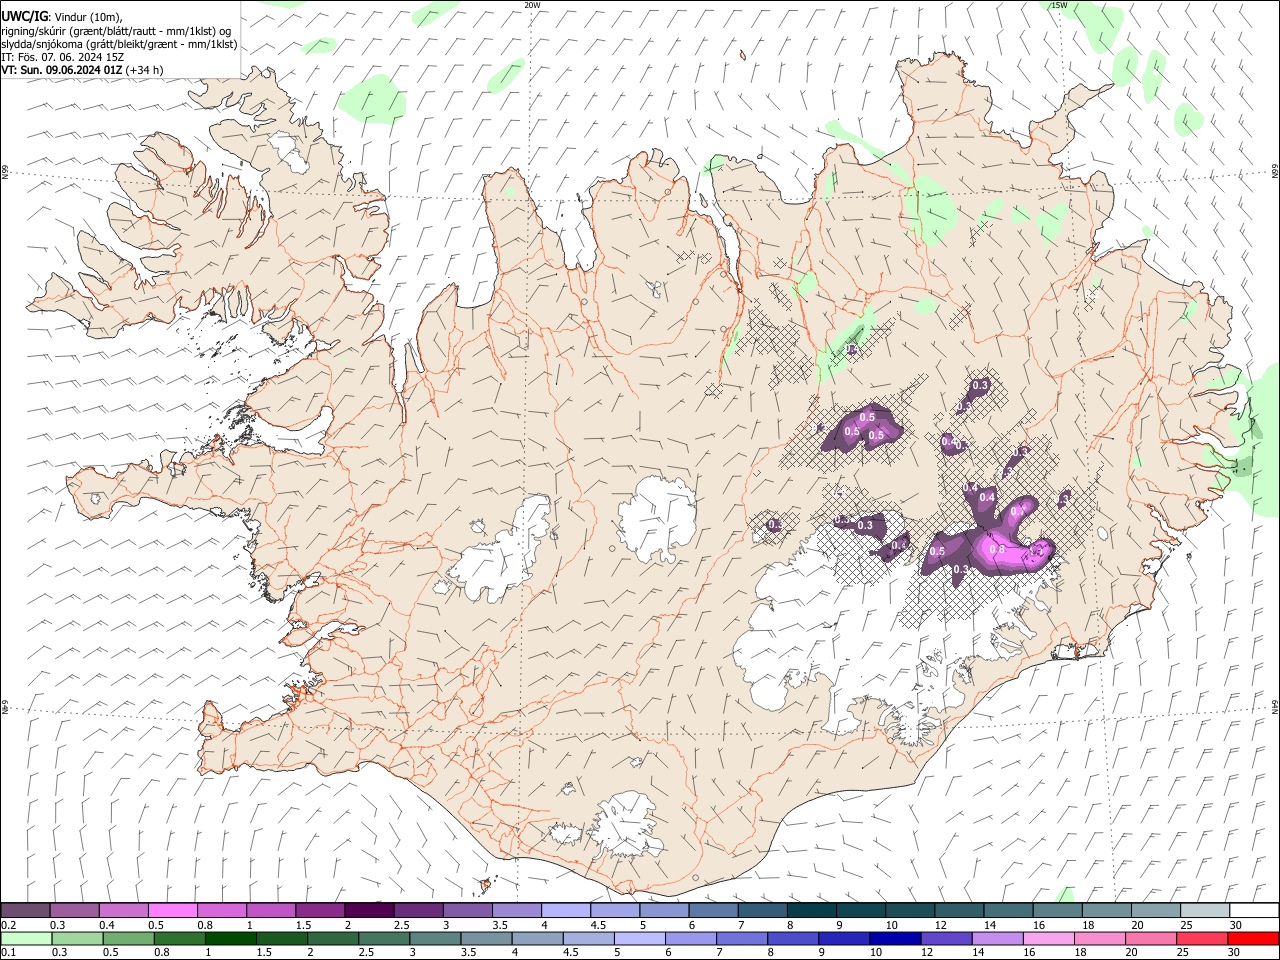Image resolution: width=1280 pixels, height=960 pixels.
Task: Click the 'UWC/IG: Vindur (10m),' title line
Action: (61, 17)
